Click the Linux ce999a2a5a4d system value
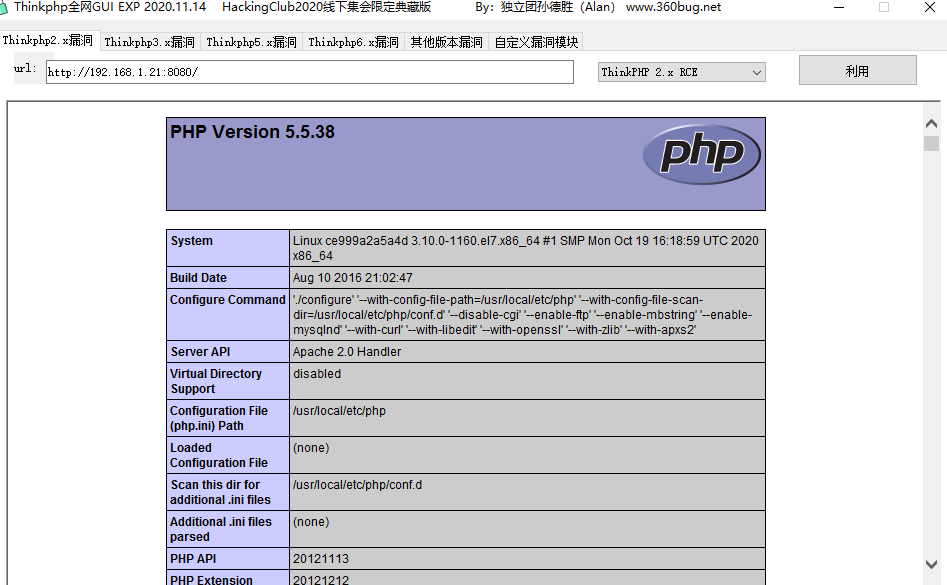Screen dimensions: 947x585 [527, 248]
